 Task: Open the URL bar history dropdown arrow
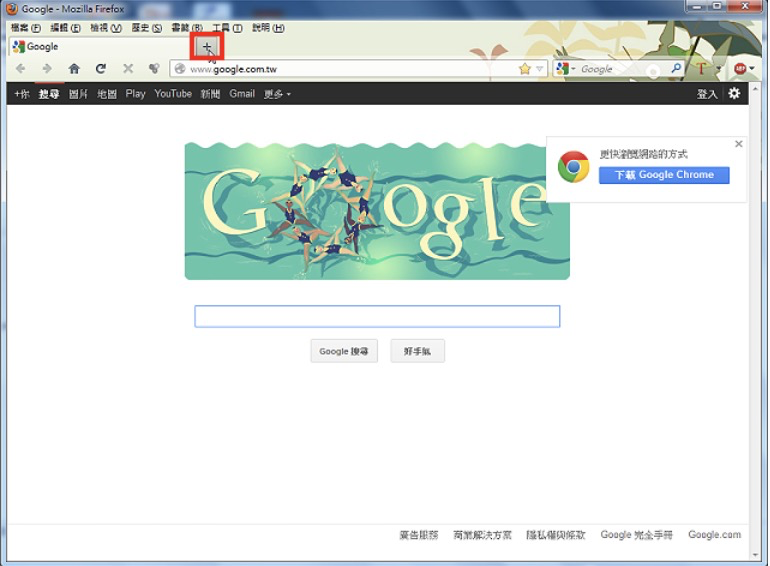click(540, 69)
